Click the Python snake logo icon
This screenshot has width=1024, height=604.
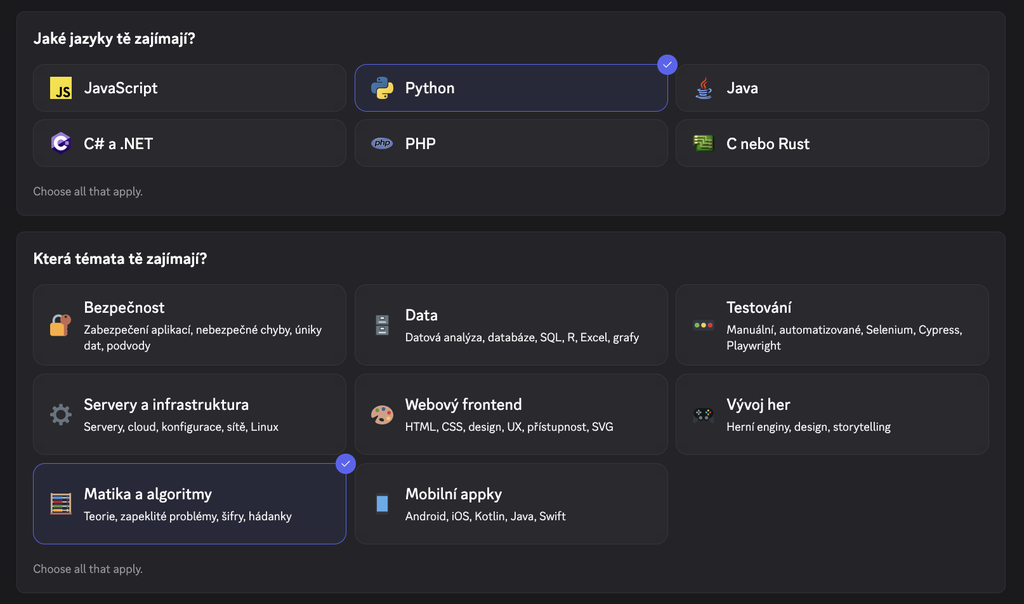[382, 88]
